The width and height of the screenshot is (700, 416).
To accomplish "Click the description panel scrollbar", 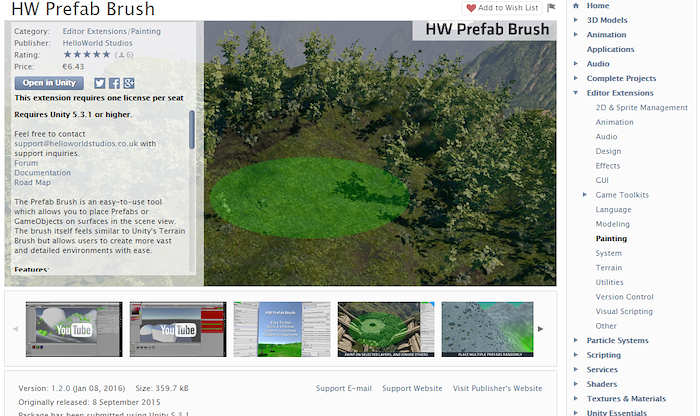I will tap(192, 129).
